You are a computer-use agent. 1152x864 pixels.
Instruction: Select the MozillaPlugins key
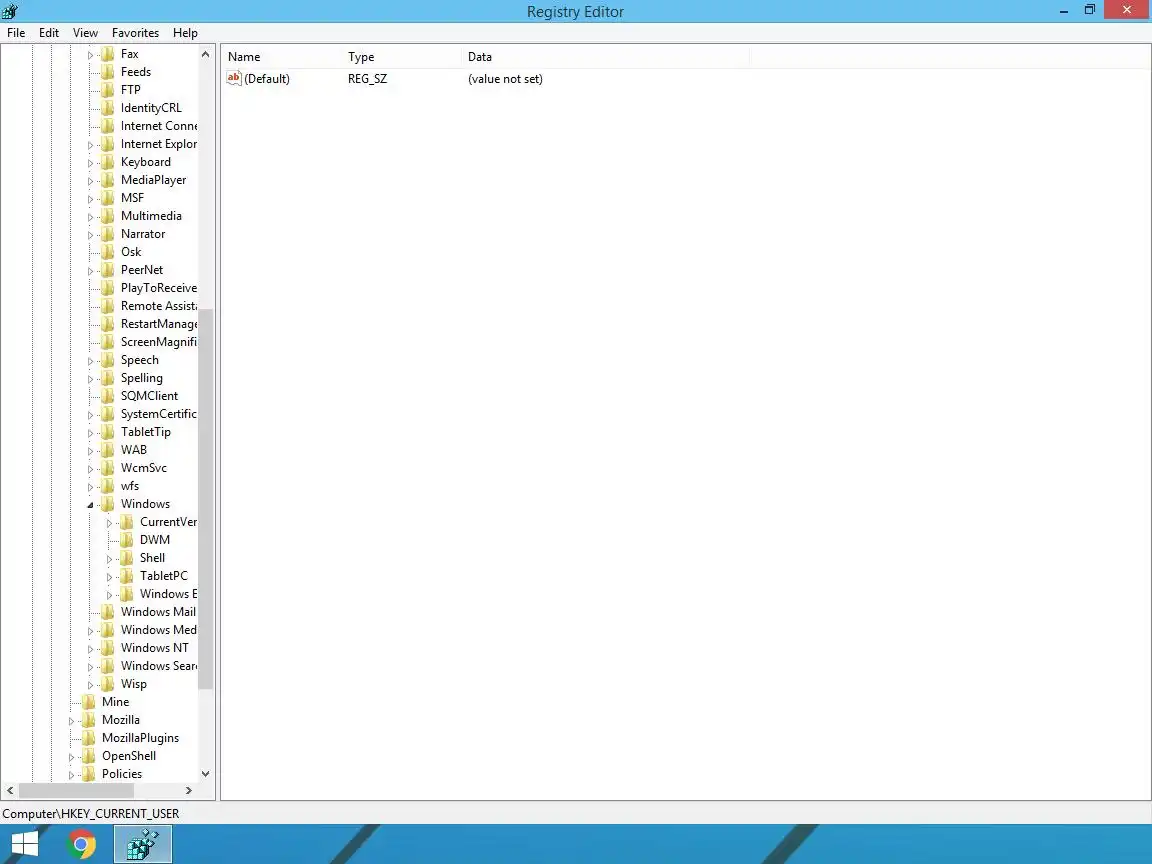[x=140, y=738]
